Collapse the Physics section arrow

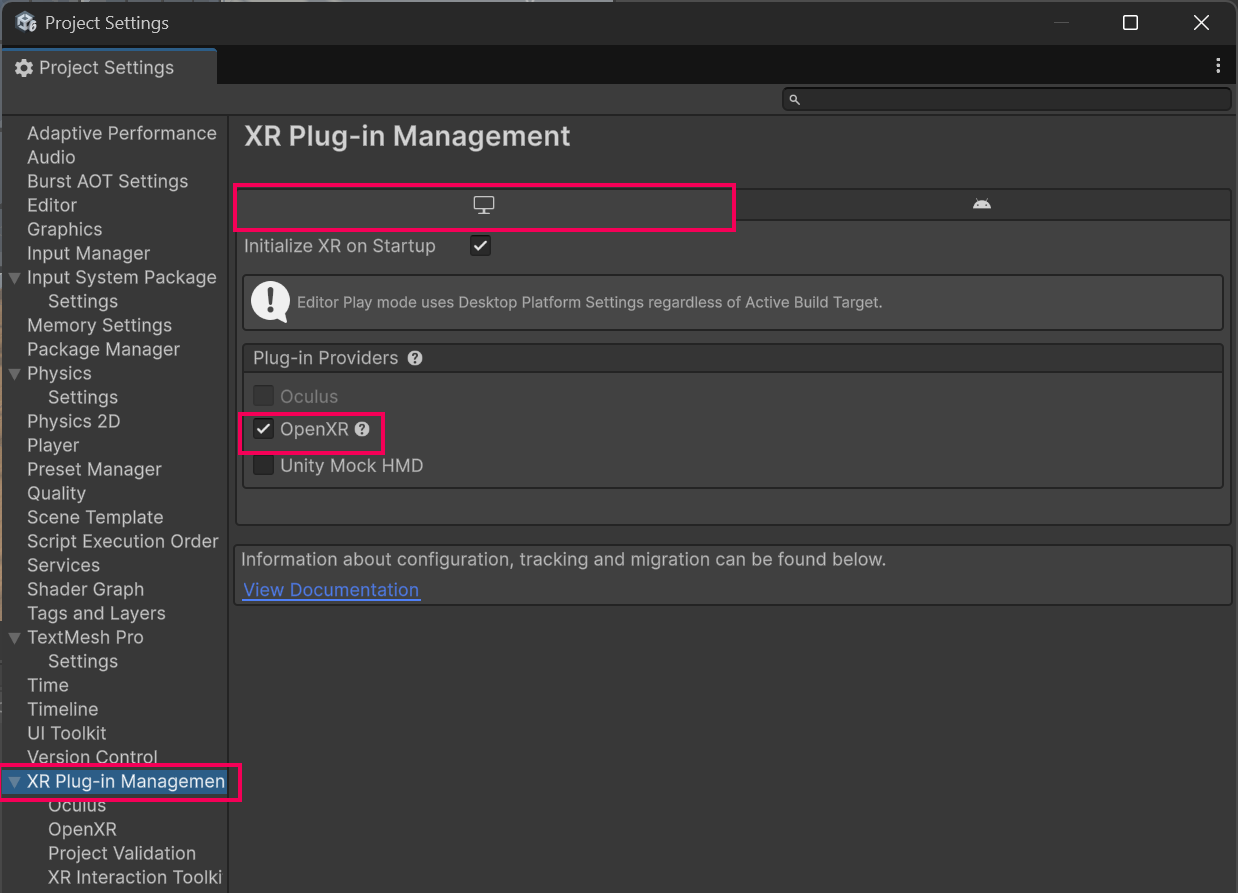14,374
